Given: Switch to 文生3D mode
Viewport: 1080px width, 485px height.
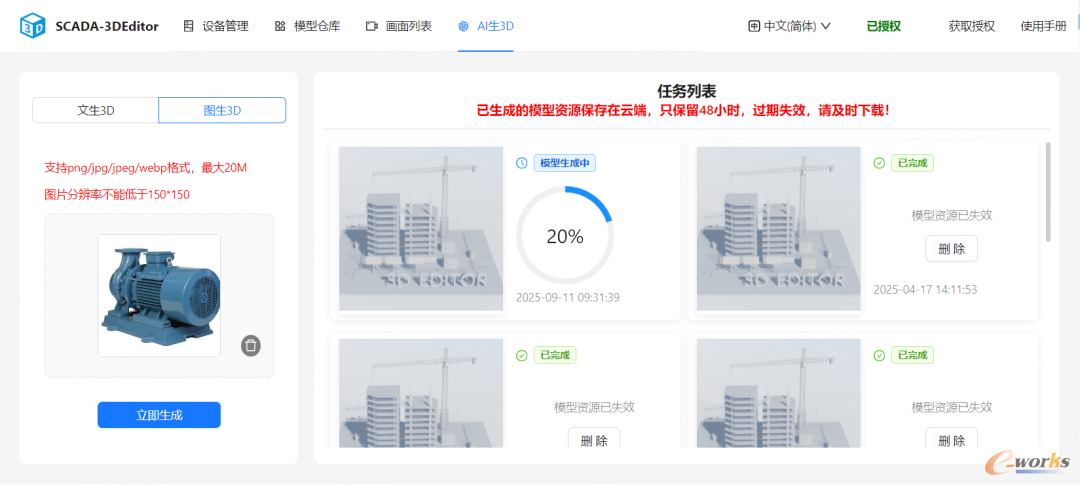Looking at the screenshot, I should 96,110.
